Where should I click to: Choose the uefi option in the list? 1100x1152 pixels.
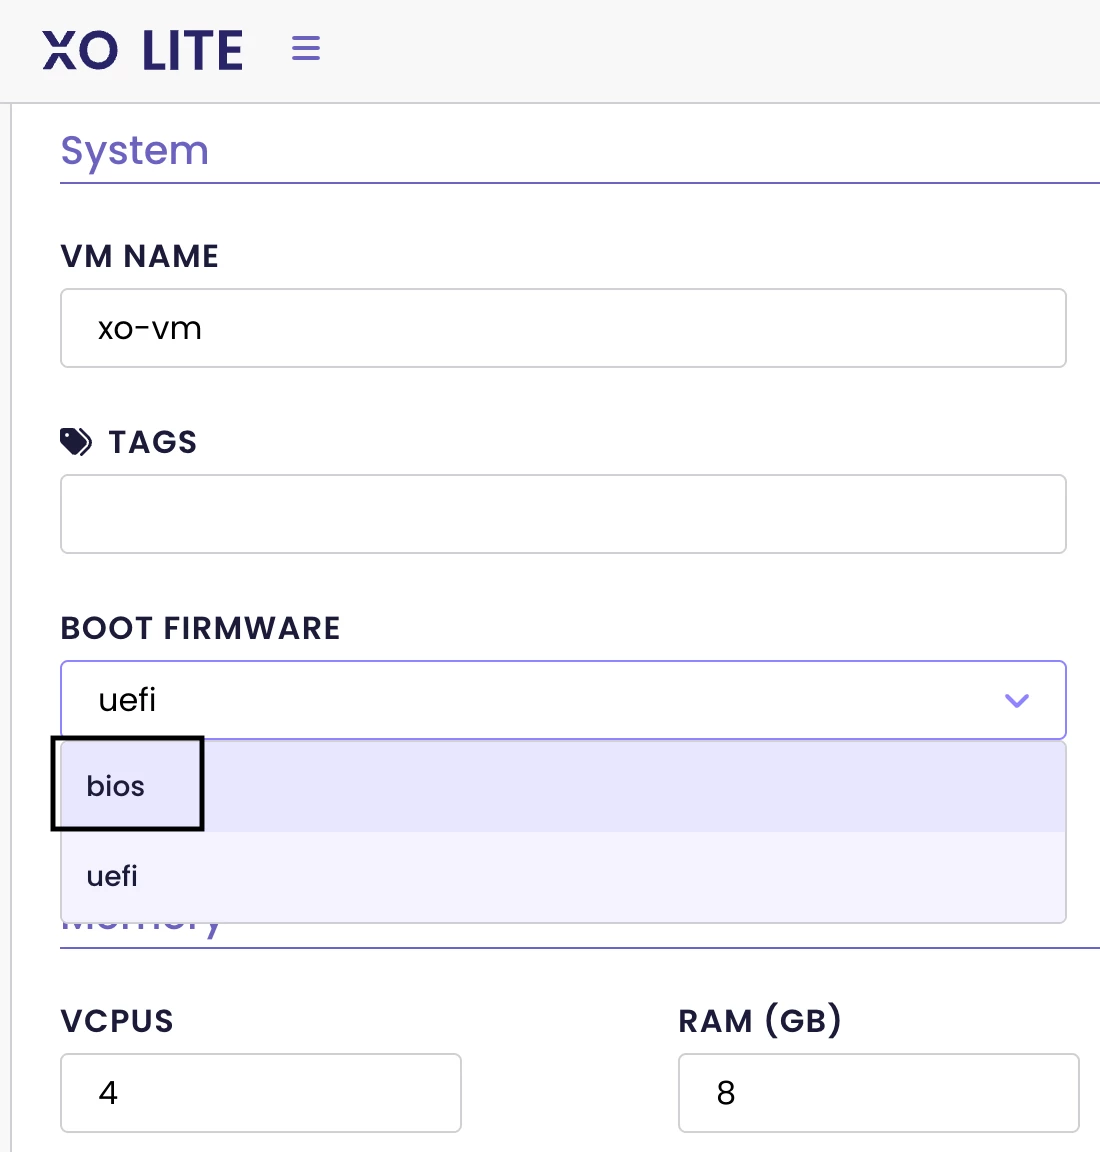[563, 876]
